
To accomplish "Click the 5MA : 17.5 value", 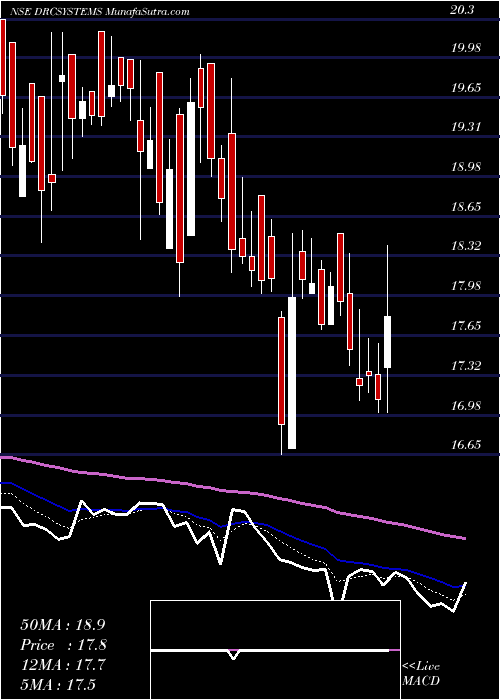I will (x=59, y=684).
